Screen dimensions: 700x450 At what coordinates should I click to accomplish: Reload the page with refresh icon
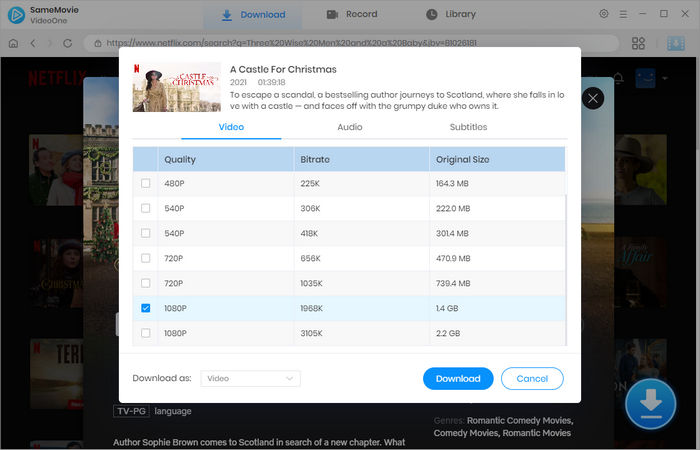pyautogui.click(x=67, y=43)
